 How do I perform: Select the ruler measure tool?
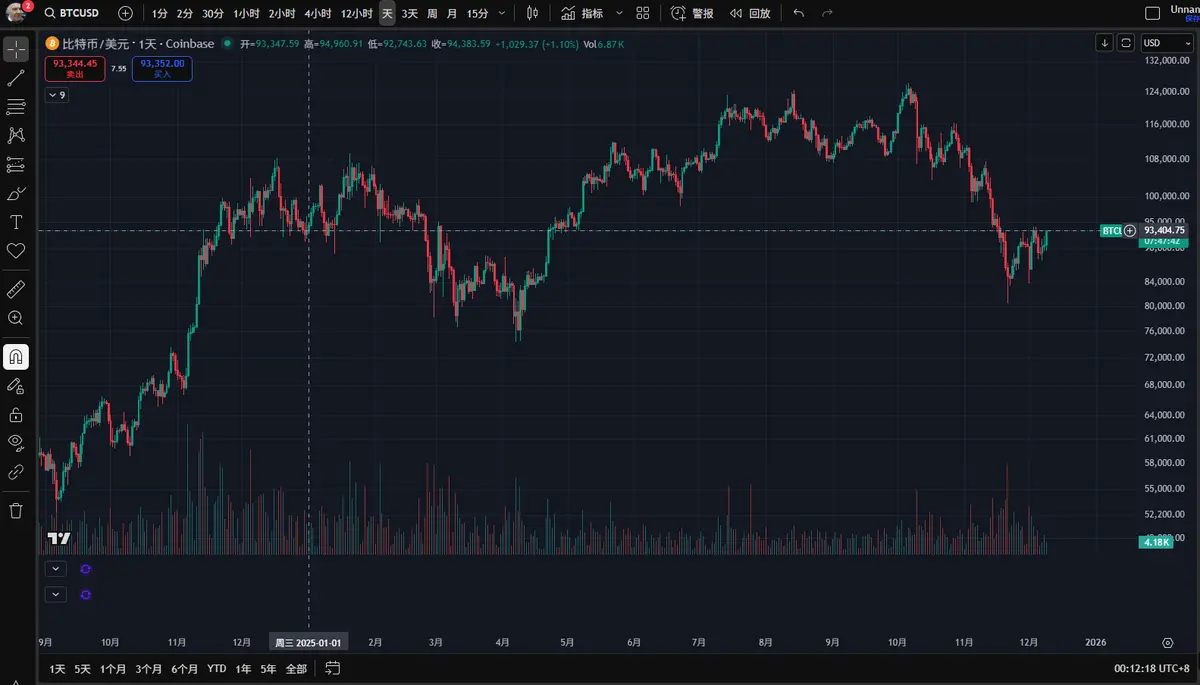pos(16,289)
